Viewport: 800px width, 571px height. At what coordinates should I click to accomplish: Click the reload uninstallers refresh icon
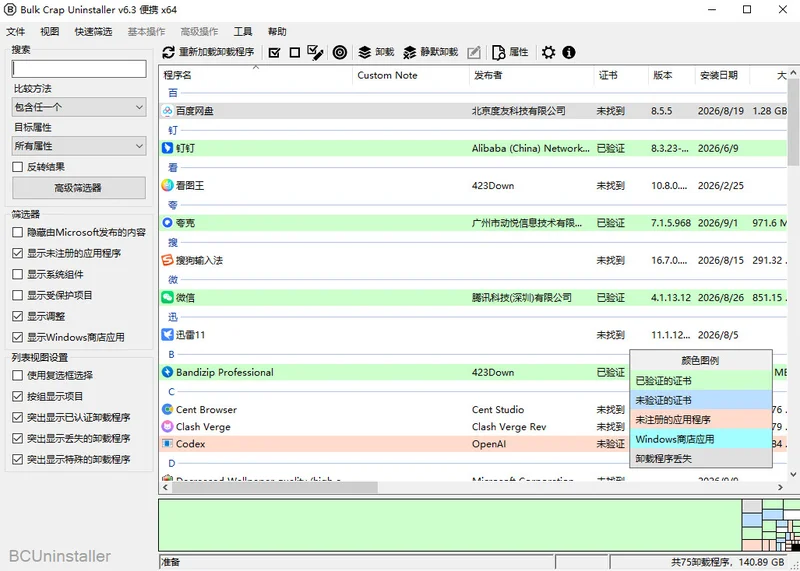point(168,53)
